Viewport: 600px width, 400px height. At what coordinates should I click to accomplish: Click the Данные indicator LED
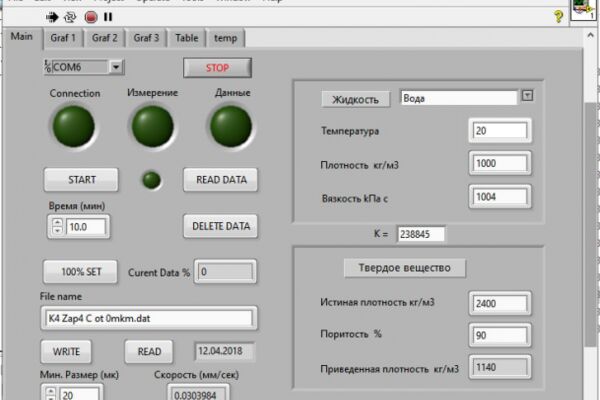click(231, 126)
